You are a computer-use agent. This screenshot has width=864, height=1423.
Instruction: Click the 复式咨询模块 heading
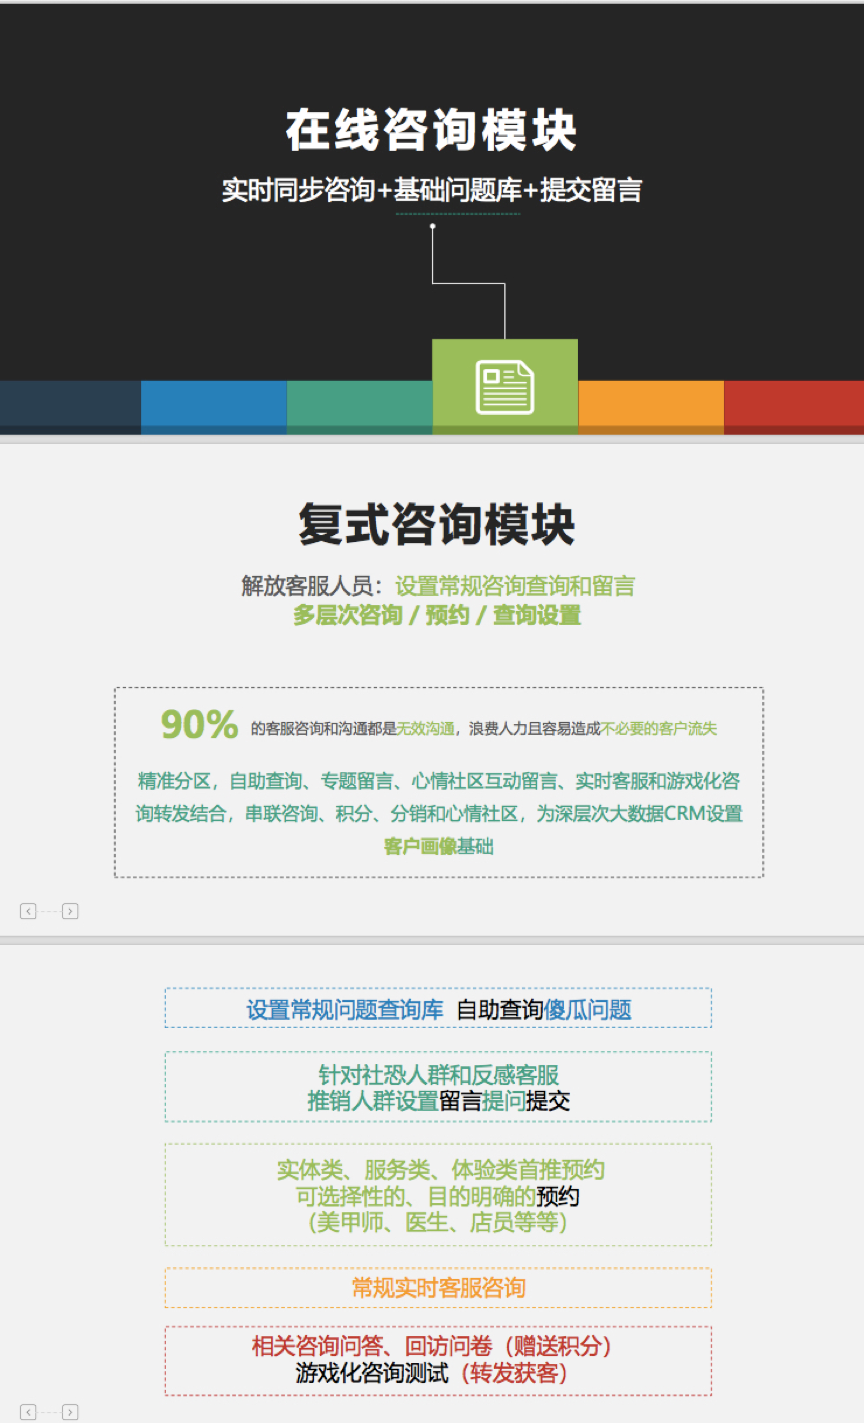pyautogui.click(x=437, y=525)
